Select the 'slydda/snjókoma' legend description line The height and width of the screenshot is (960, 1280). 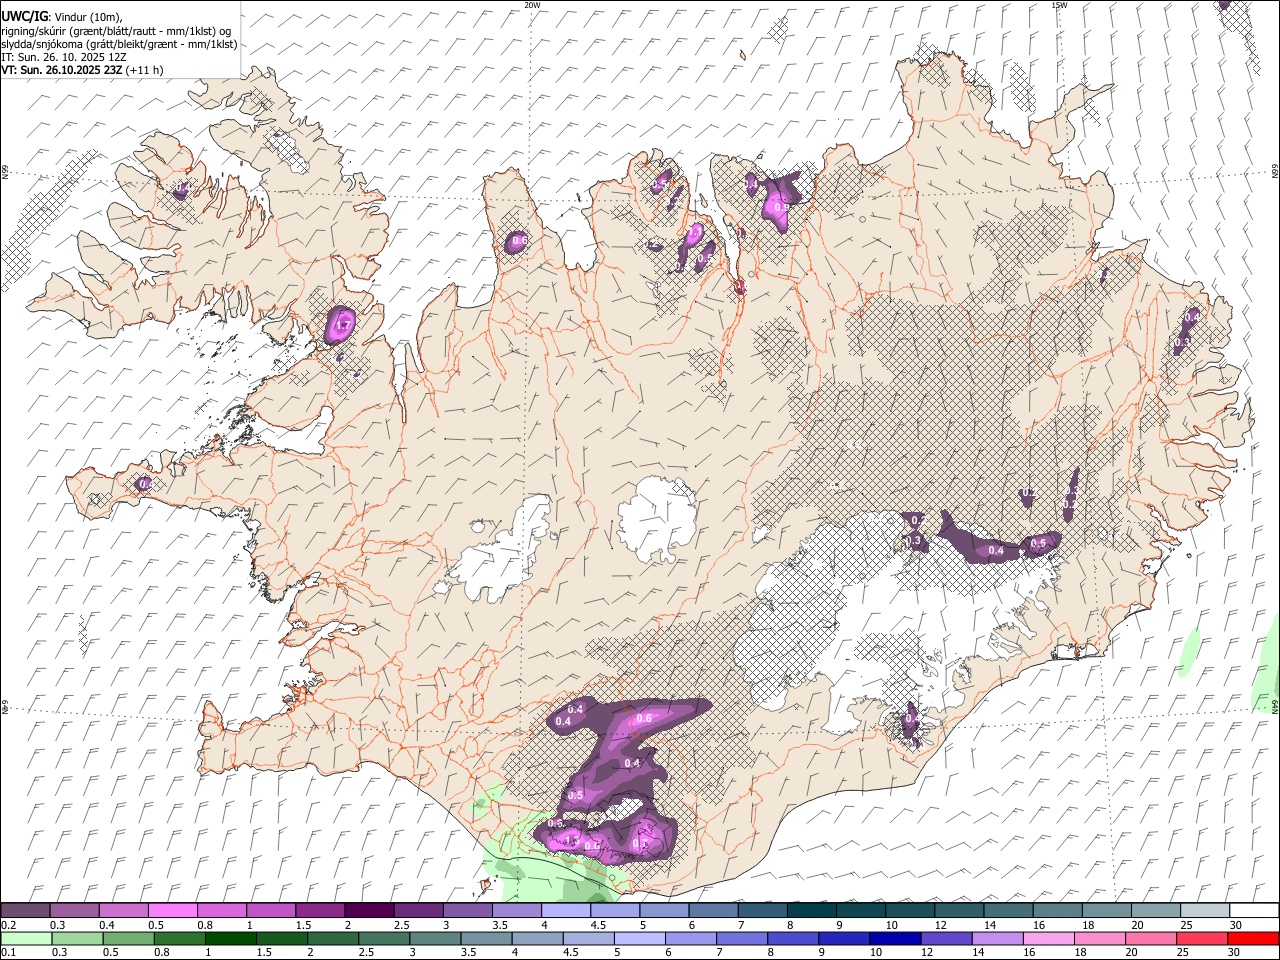(x=119, y=44)
